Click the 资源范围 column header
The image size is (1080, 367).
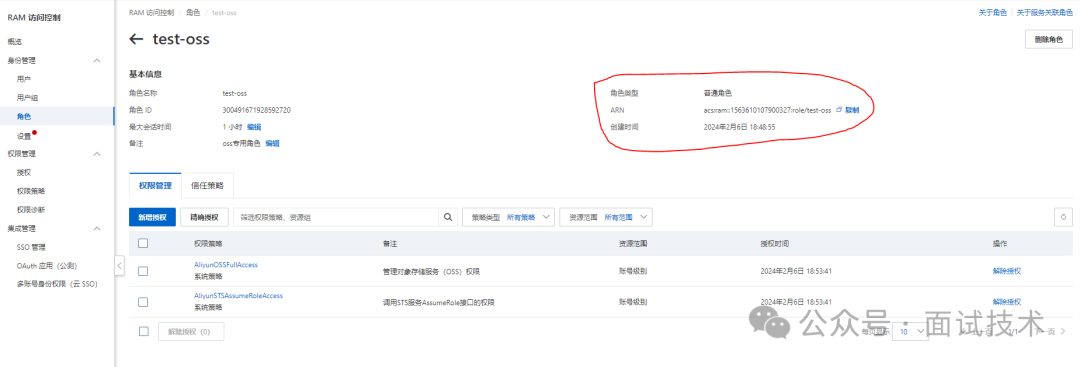click(632, 244)
